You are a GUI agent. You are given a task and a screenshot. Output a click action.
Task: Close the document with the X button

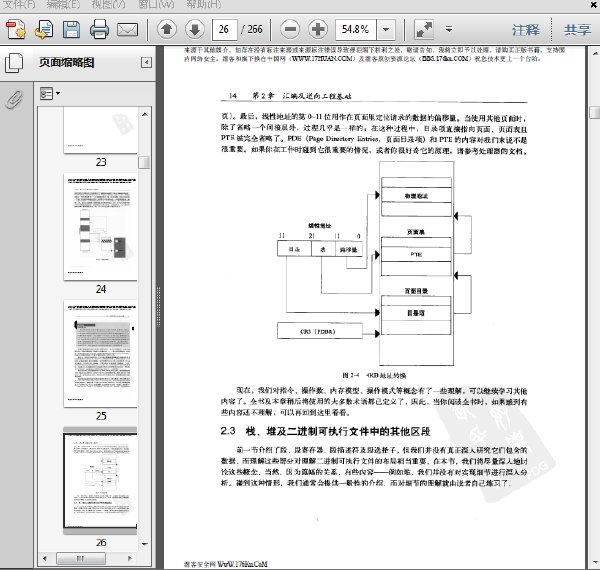(x=593, y=5)
